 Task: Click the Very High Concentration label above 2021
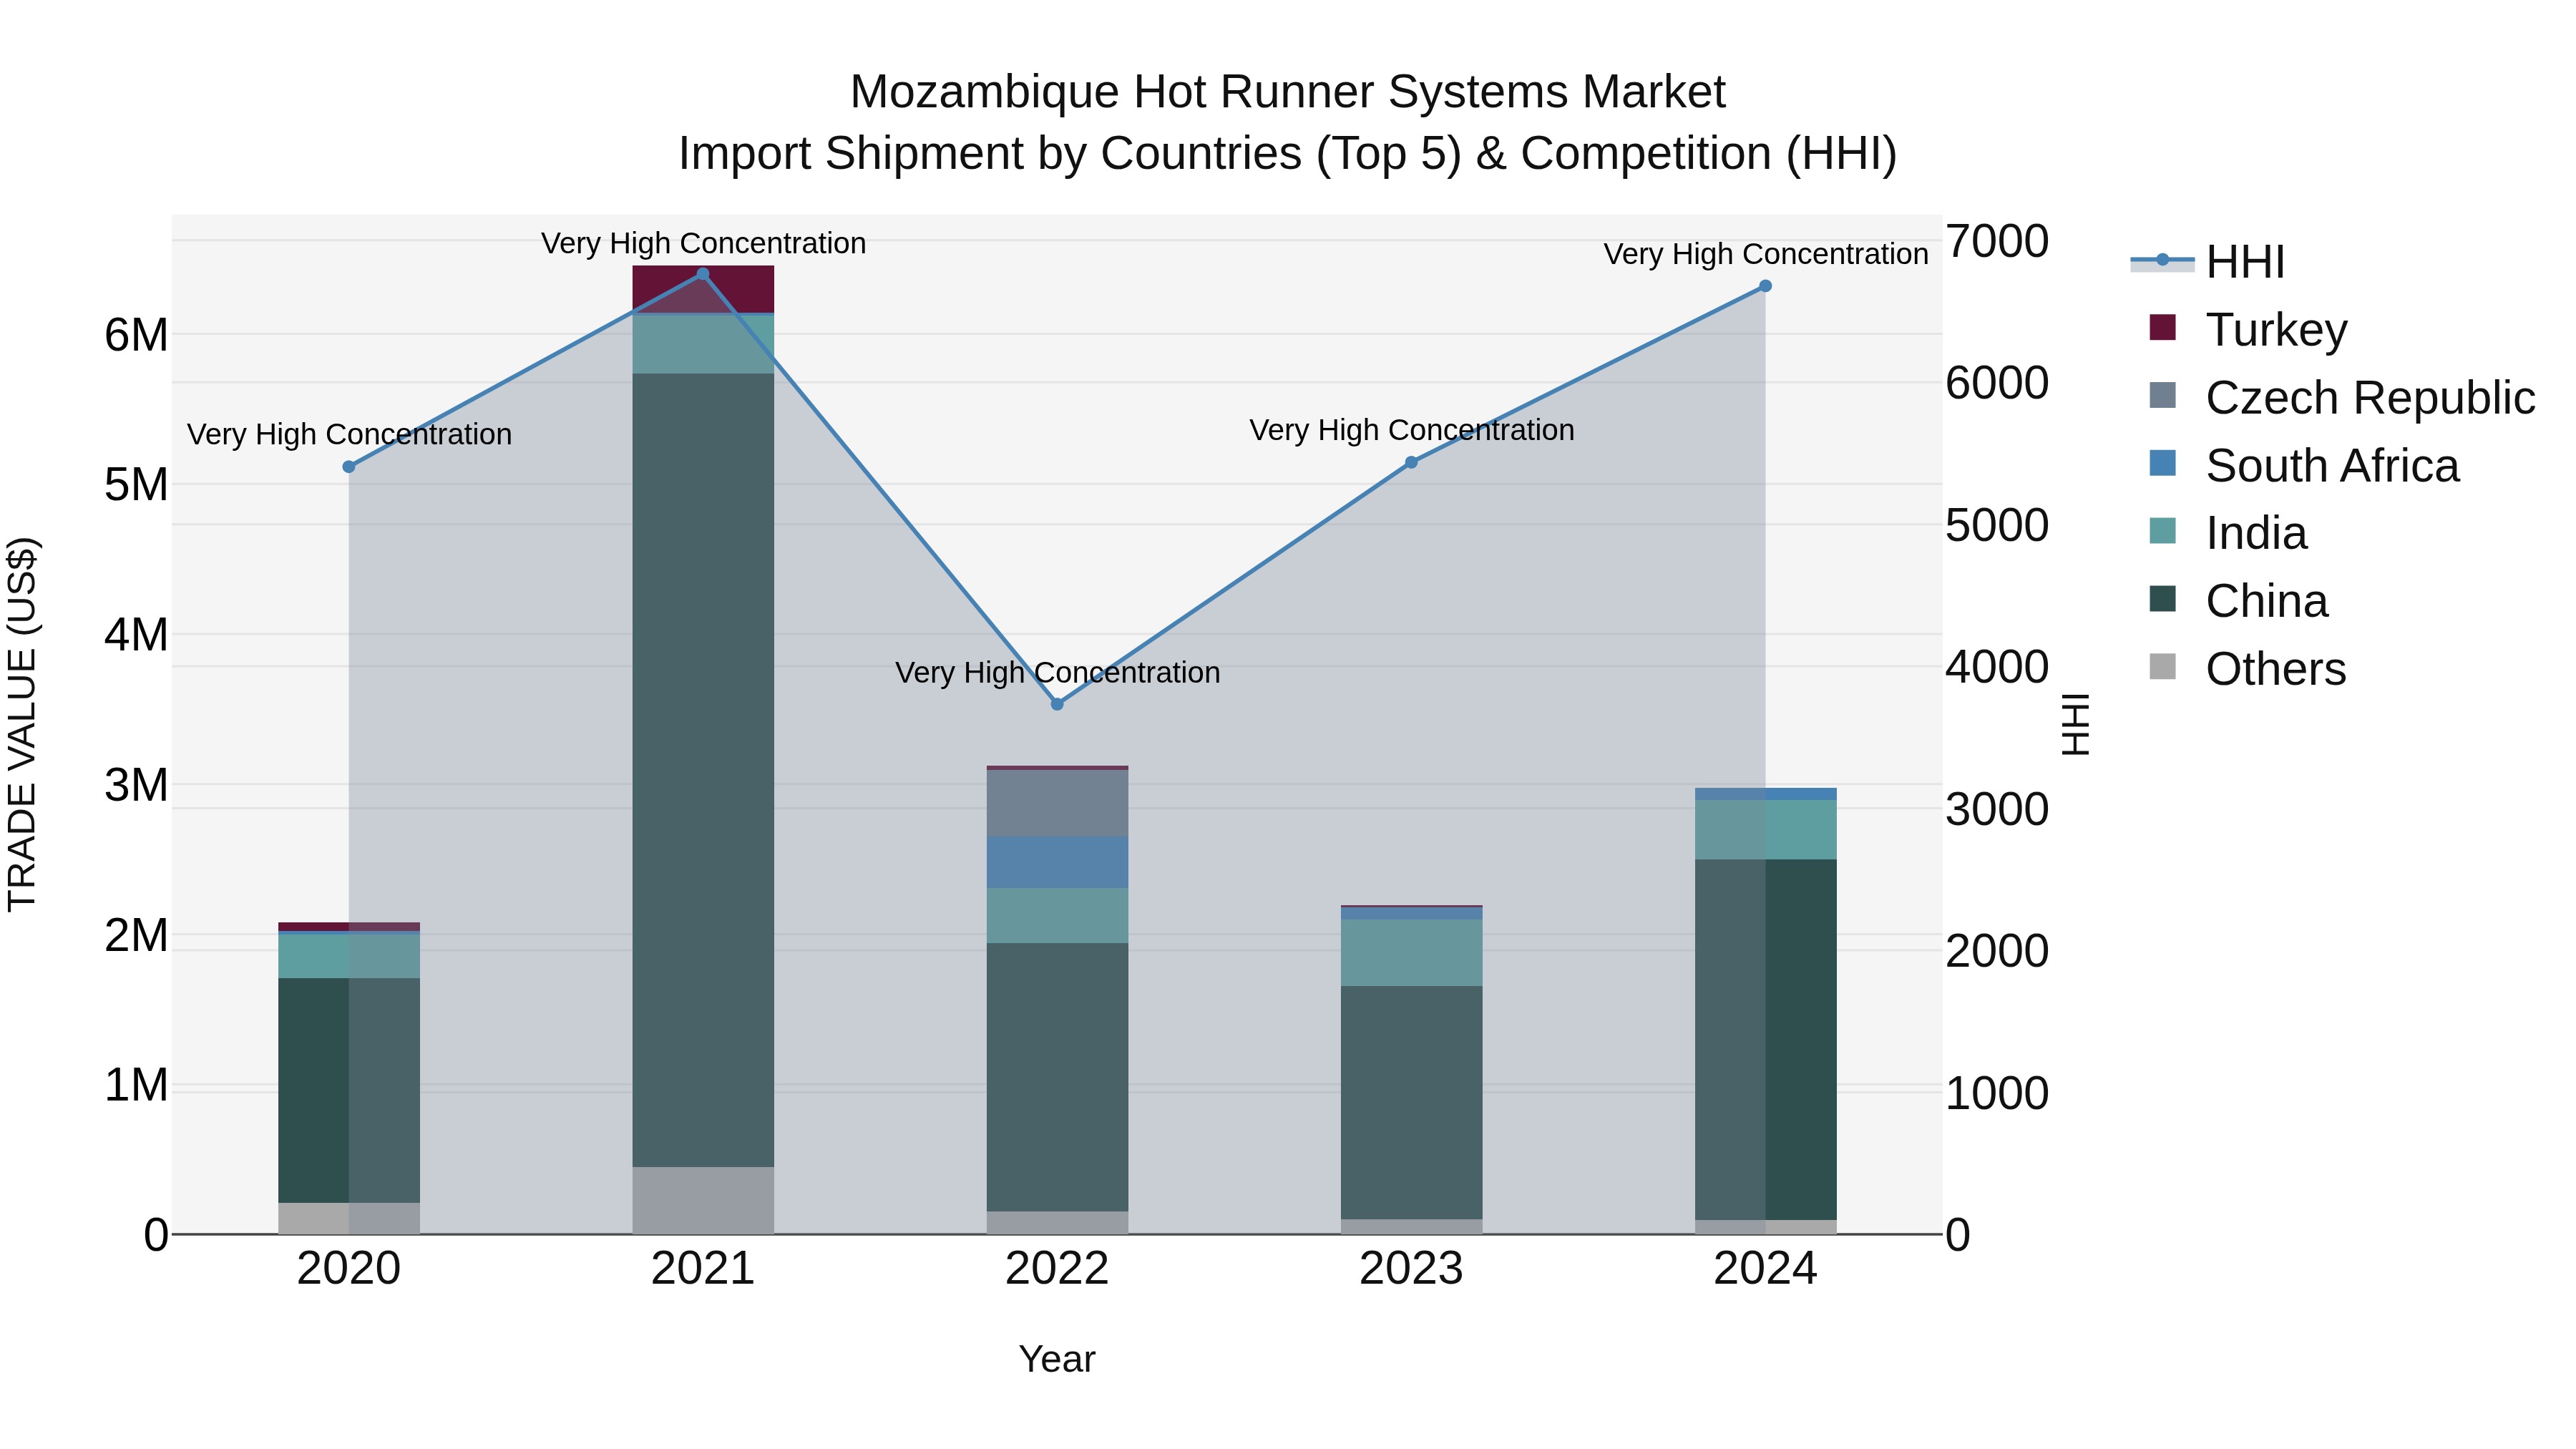[703, 243]
